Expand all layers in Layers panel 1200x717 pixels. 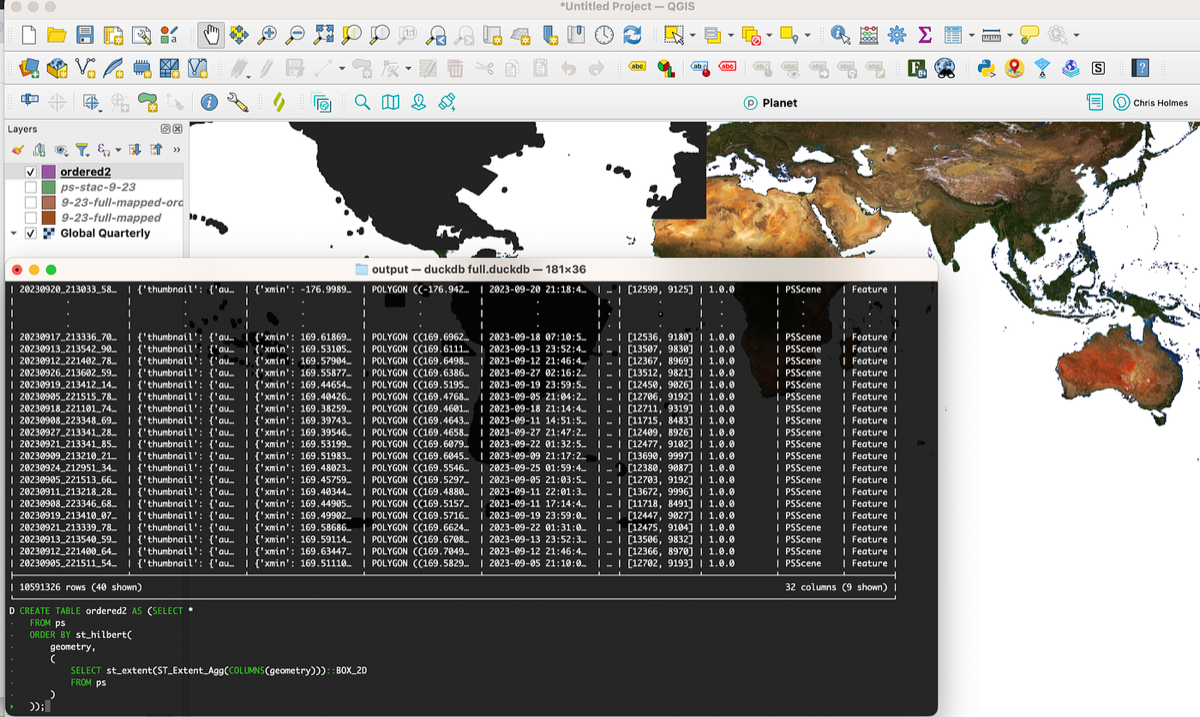coord(137,150)
